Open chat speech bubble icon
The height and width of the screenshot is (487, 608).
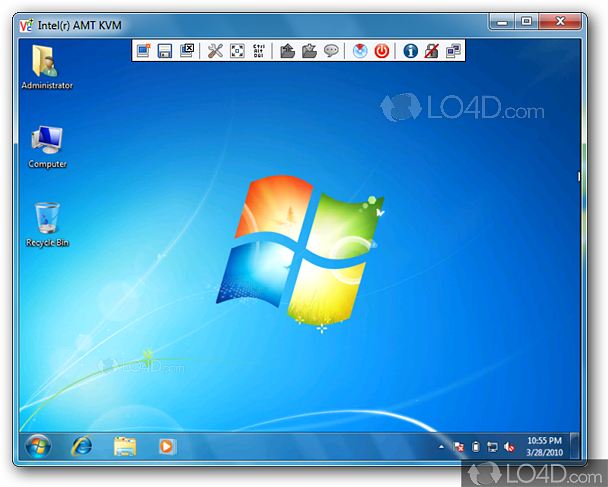331,51
